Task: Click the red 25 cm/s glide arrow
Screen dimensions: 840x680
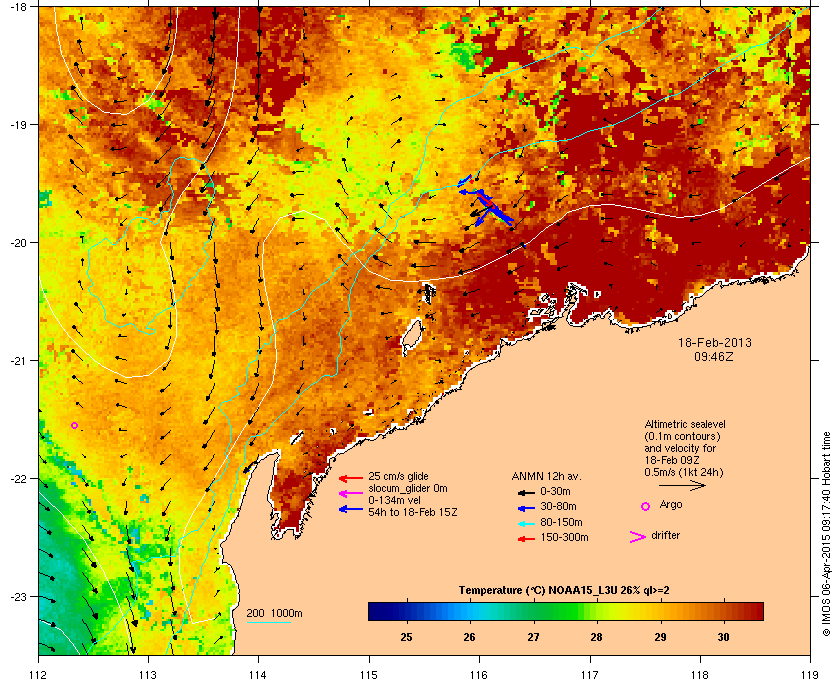Action: pyautogui.click(x=351, y=478)
